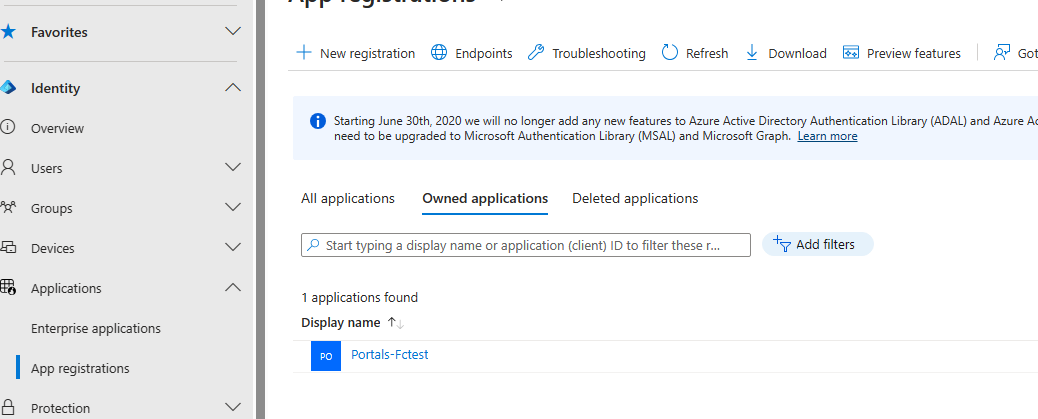Click the feedback person icon
Screen dimensions: 1038x419
tap(1002, 53)
